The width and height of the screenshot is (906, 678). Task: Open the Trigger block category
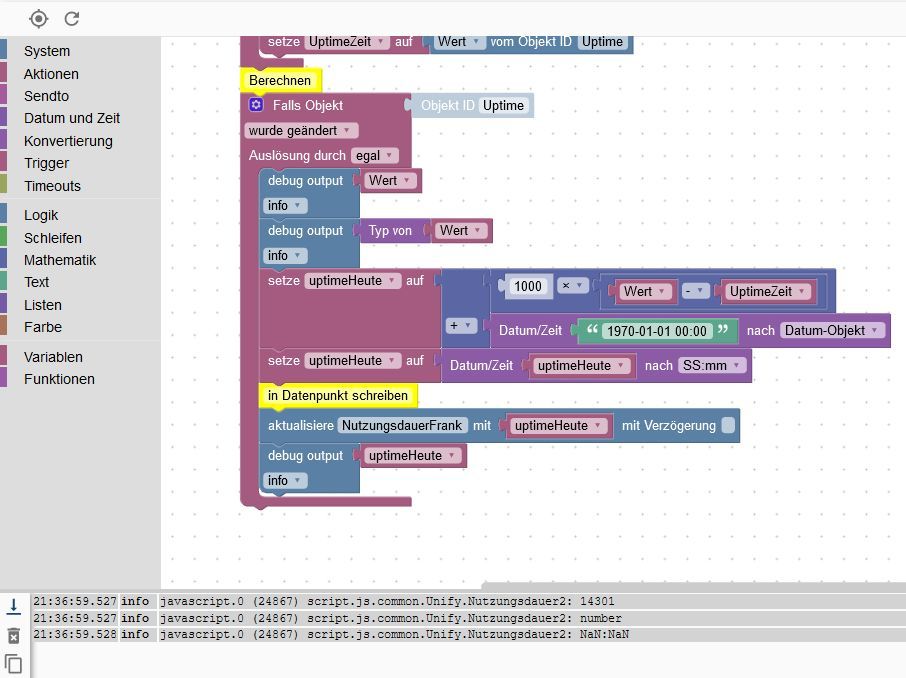(46, 163)
